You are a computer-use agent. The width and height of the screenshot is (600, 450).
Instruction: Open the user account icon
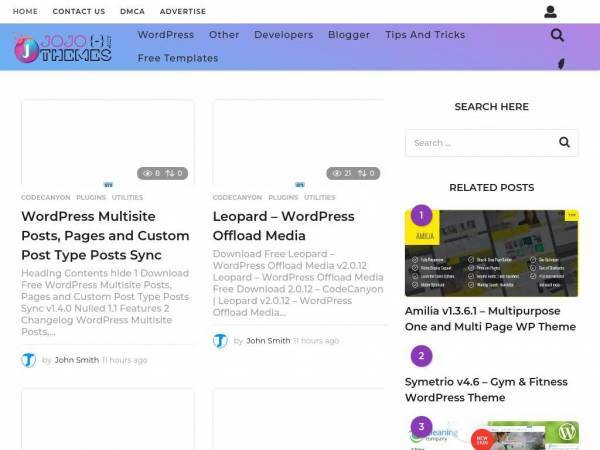550,12
